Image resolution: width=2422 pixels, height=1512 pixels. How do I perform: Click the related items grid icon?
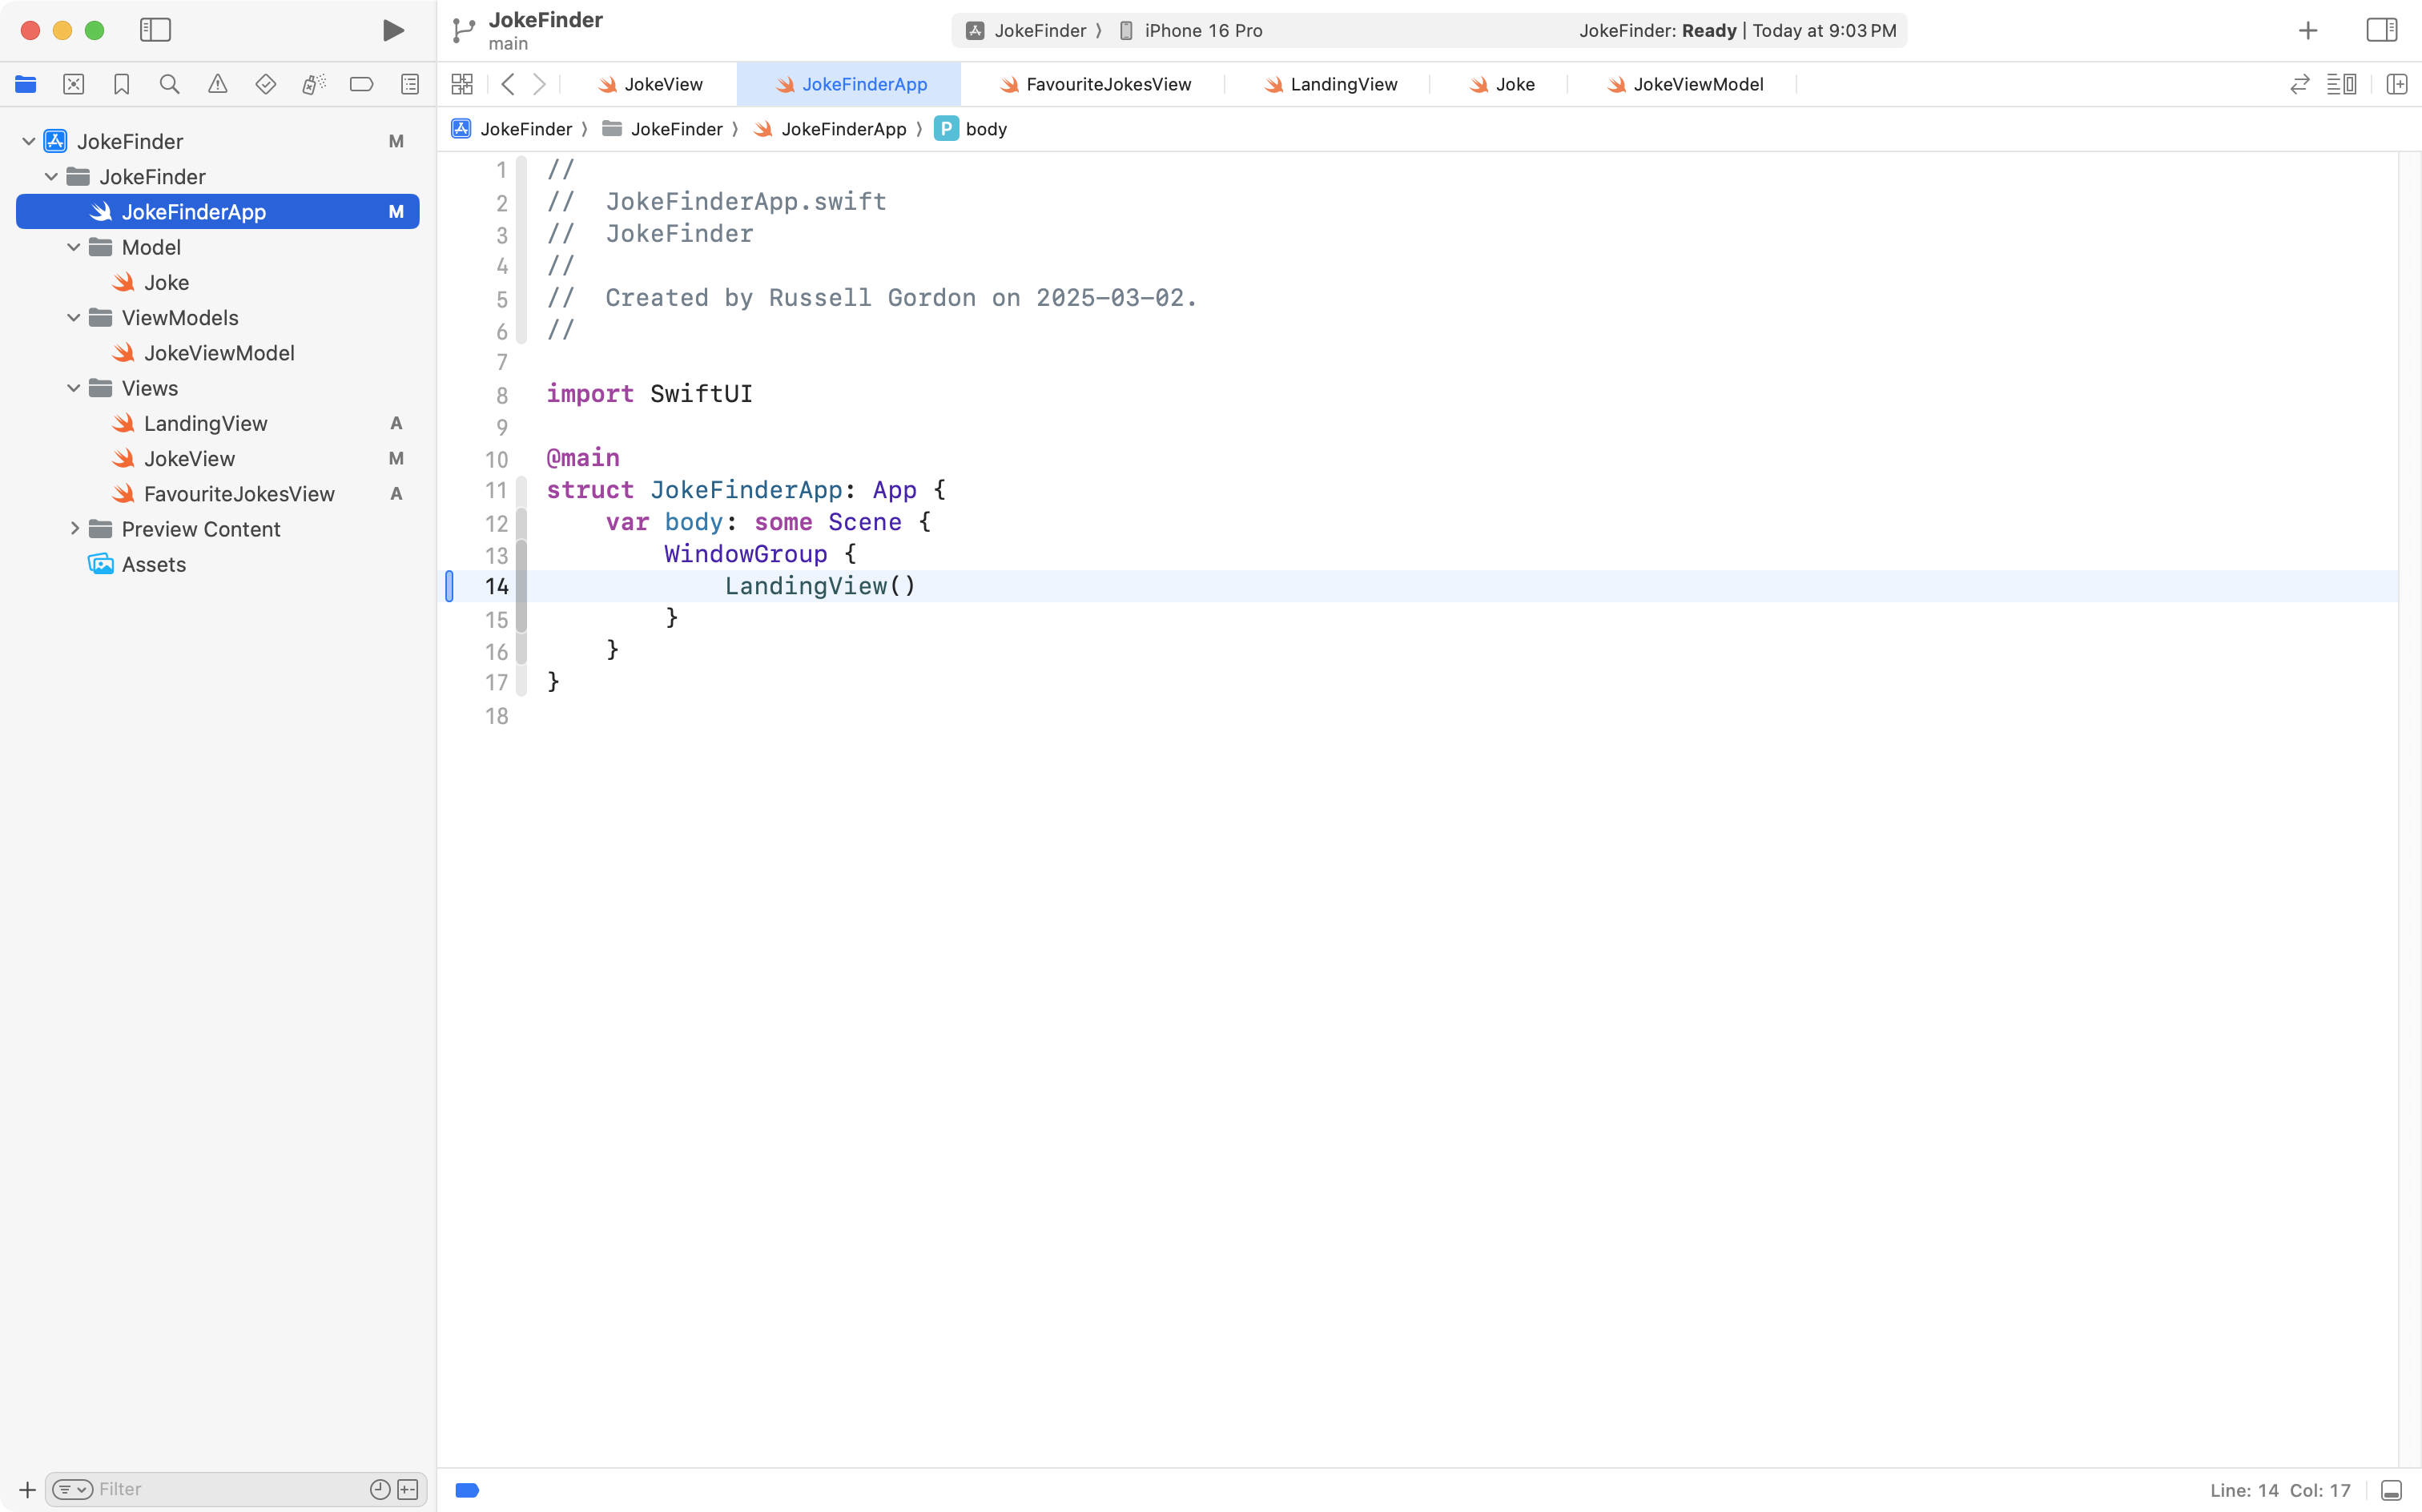(462, 85)
